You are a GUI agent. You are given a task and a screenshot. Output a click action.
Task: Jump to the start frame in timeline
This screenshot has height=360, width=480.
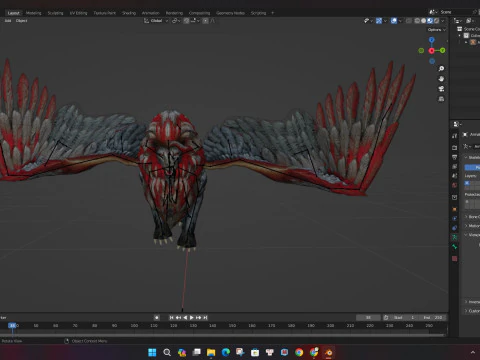(x=171, y=318)
